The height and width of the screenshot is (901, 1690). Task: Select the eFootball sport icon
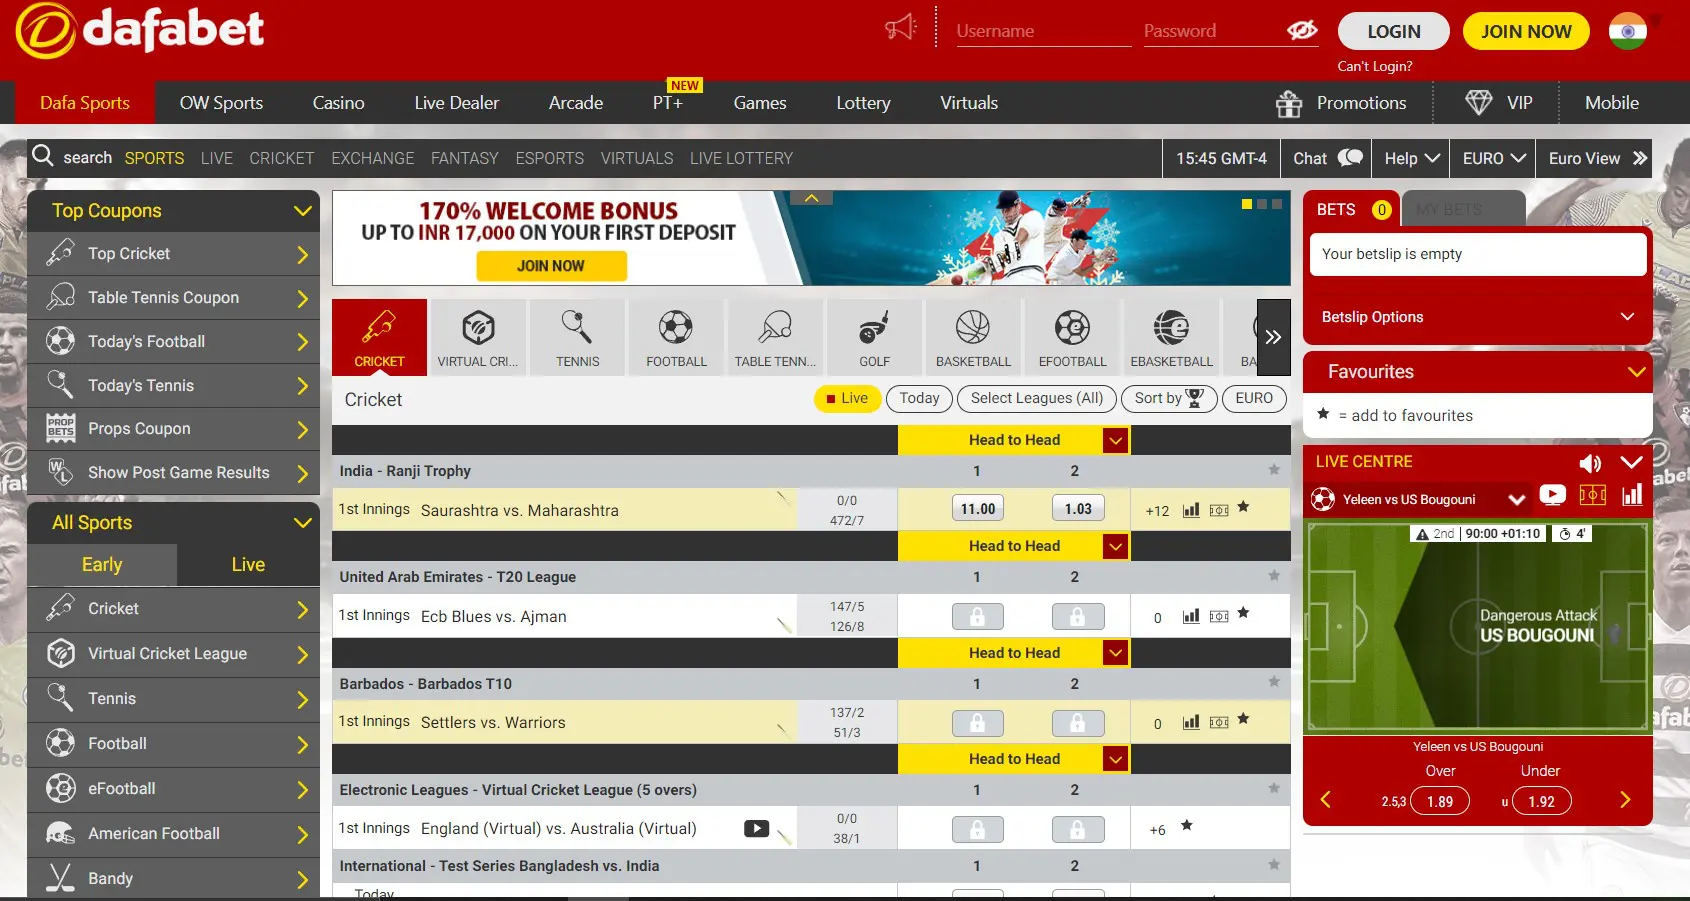pos(1072,337)
